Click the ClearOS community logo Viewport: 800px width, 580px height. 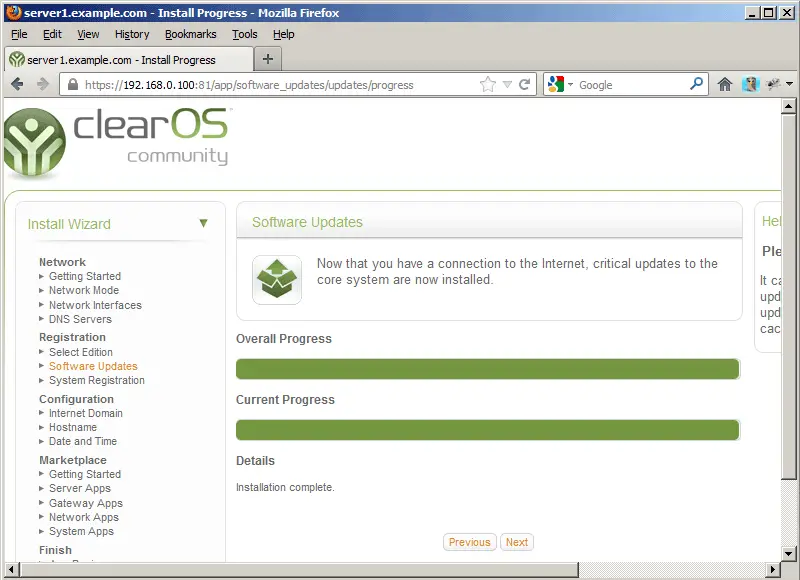pyautogui.click(x=117, y=142)
